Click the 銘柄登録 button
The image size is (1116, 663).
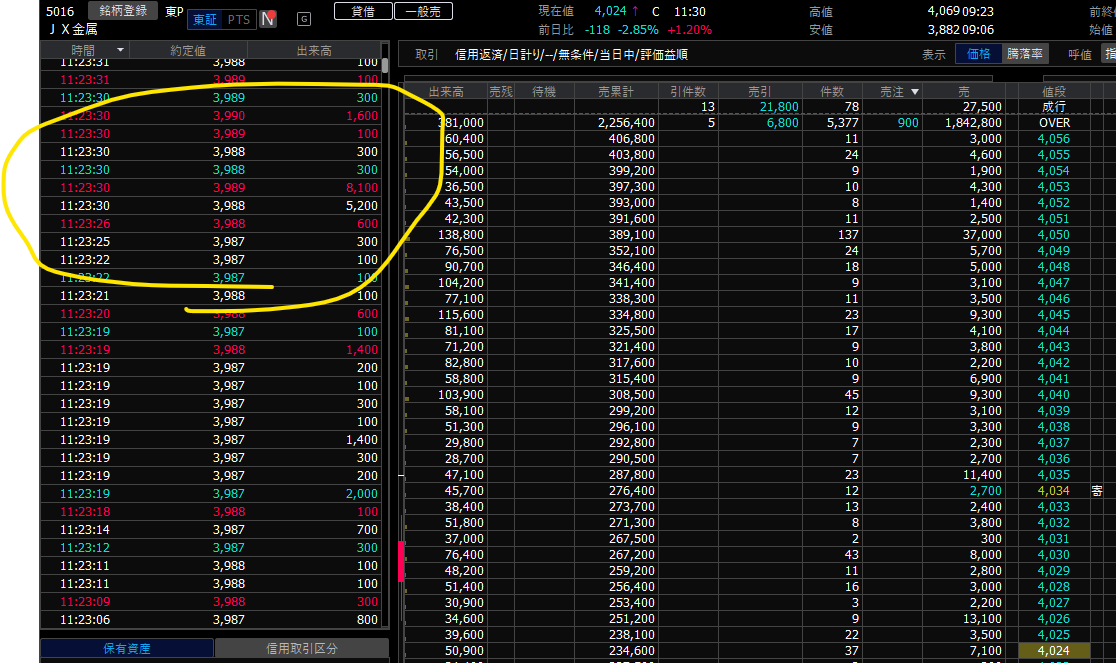coord(123,11)
